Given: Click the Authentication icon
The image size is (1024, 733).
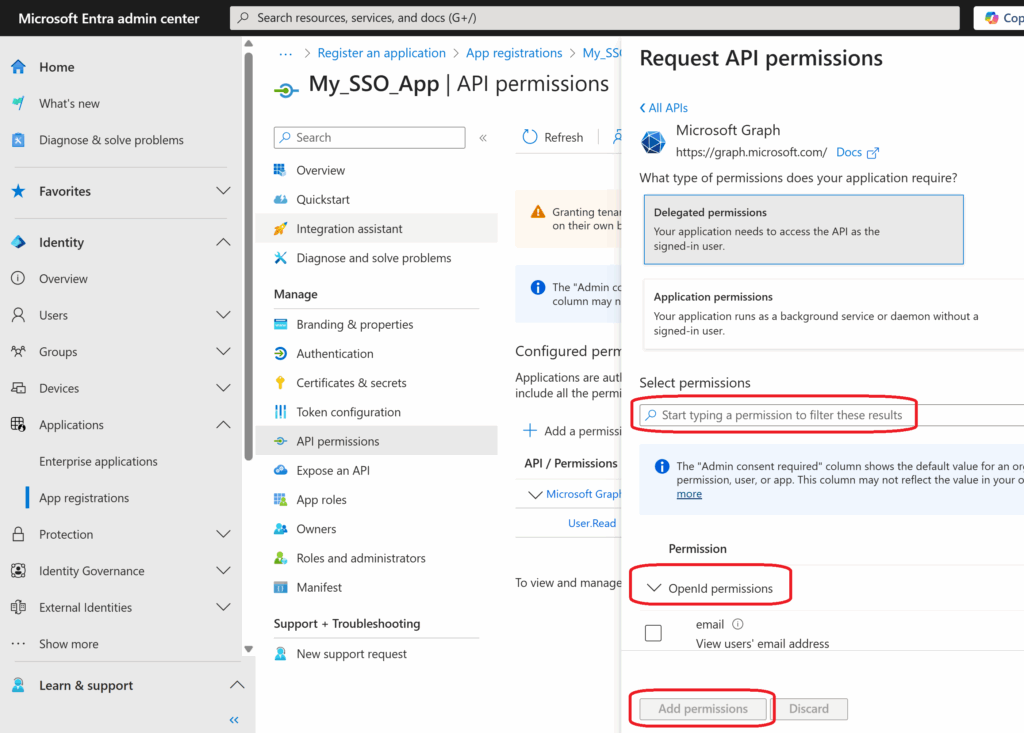Looking at the screenshot, I should coord(281,353).
